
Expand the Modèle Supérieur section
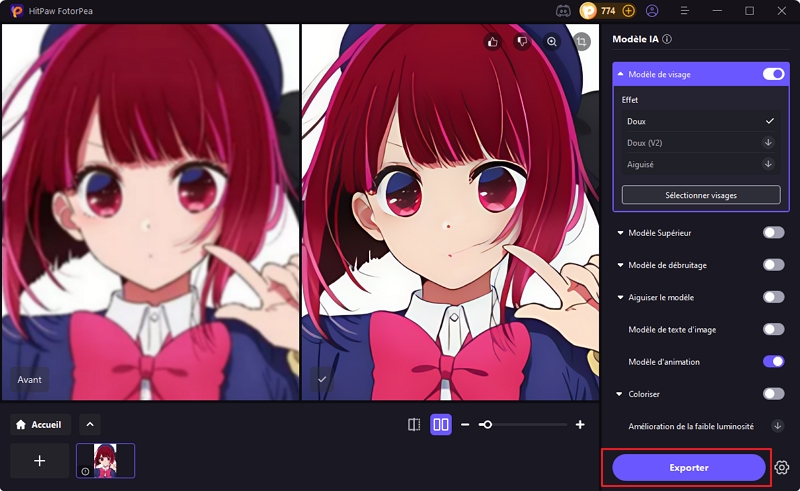[x=620, y=233]
